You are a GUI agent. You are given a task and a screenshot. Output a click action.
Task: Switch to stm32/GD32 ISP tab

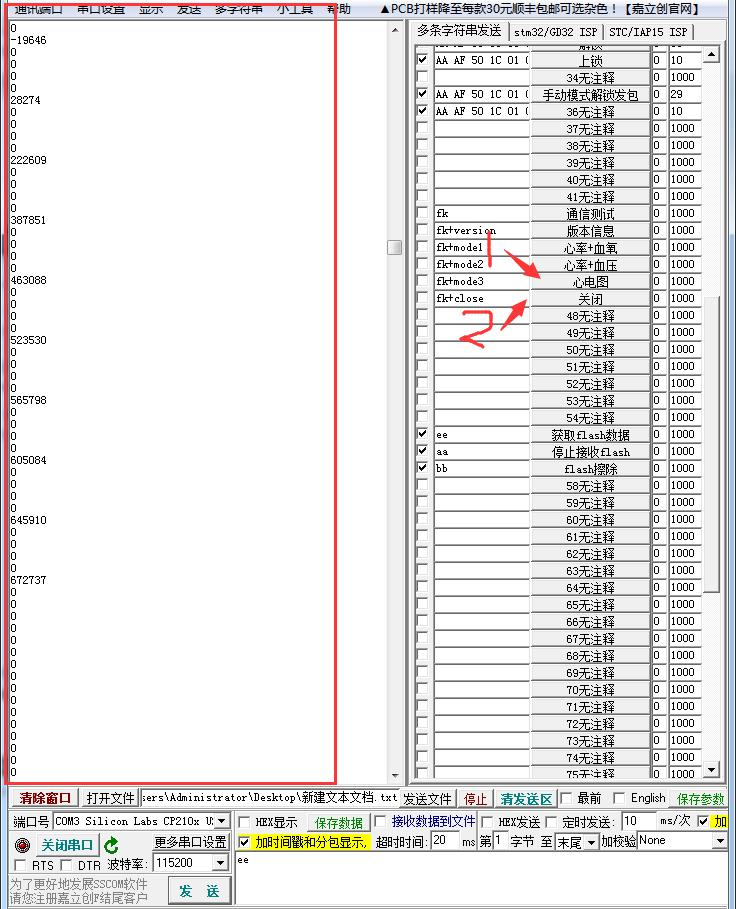(x=555, y=32)
